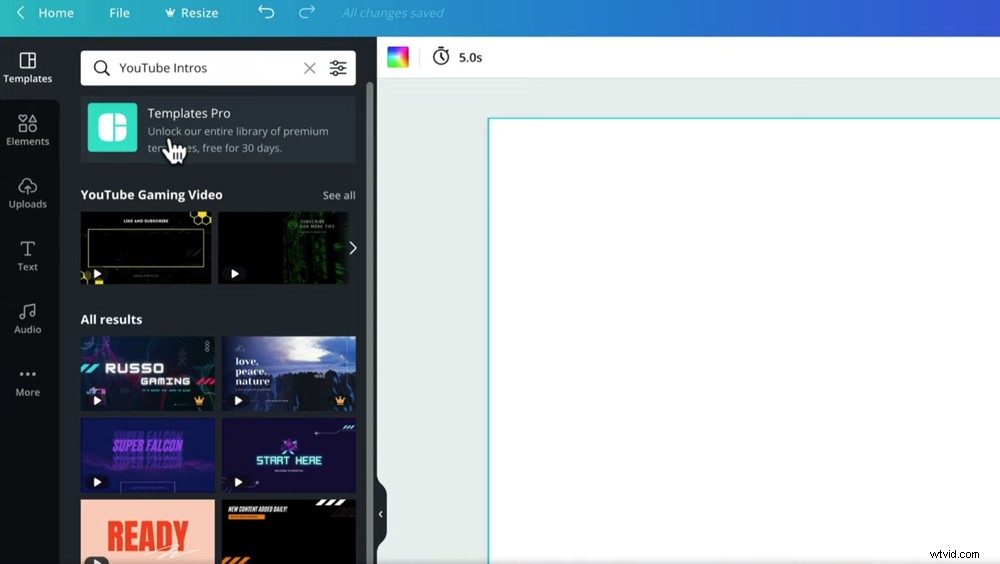The height and width of the screenshot is (564, 1000).
Task: Click the timer clock icon
Action: pyautogui.click(x=441, y=56)
